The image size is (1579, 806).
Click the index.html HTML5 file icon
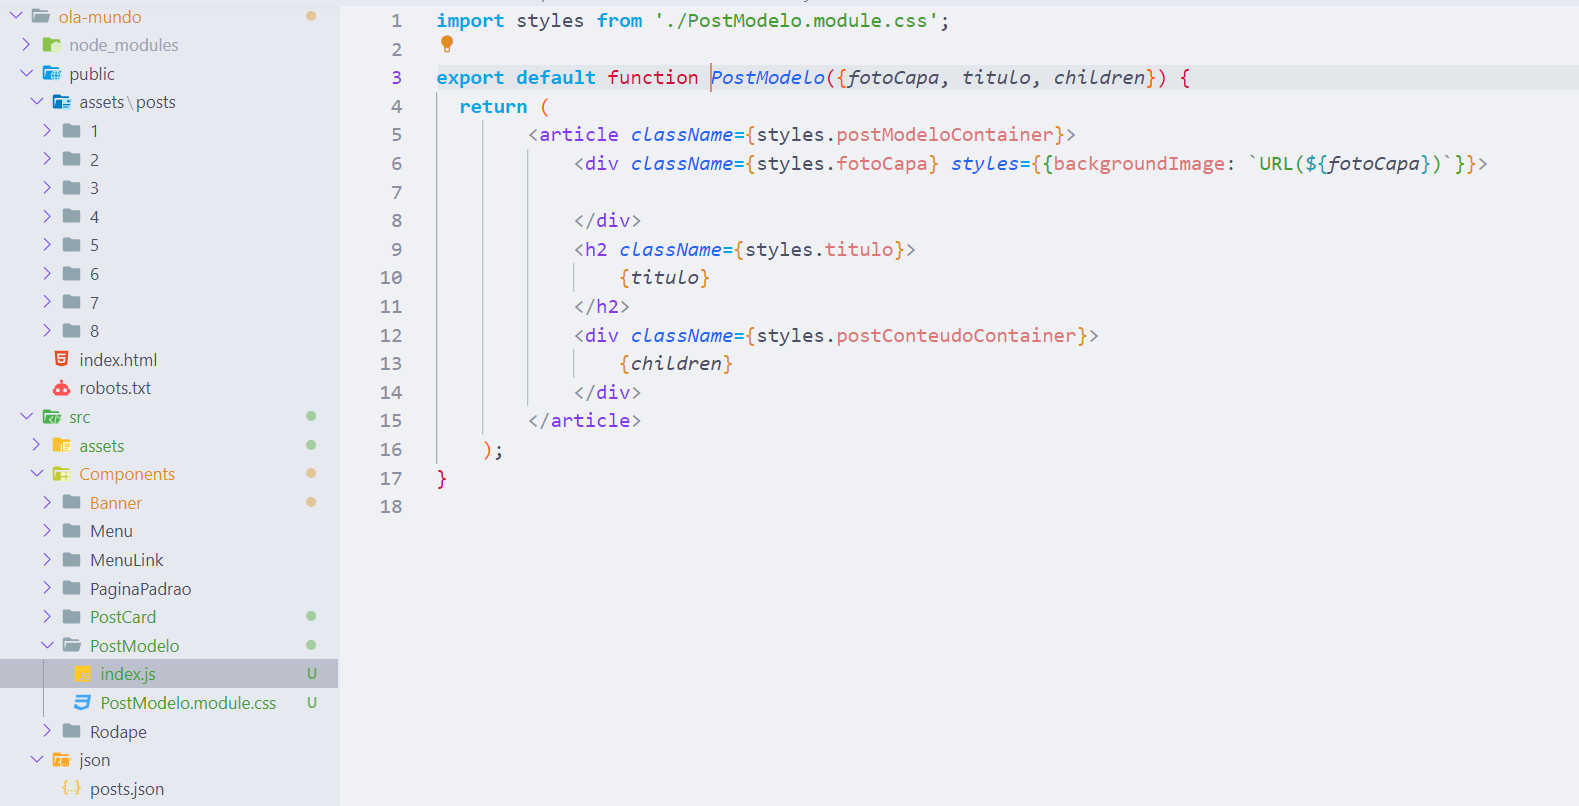click(61, 359)
